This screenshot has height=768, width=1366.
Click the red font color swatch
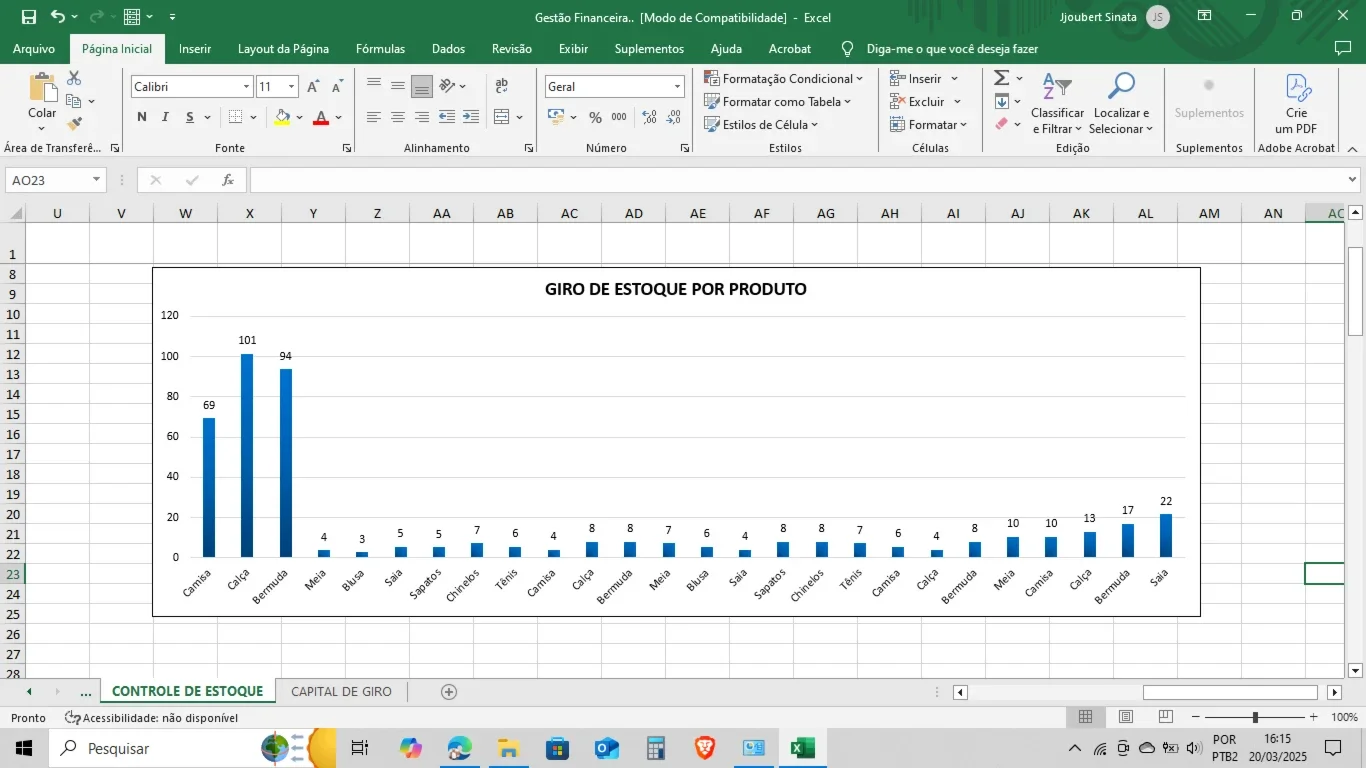point(321,117)
